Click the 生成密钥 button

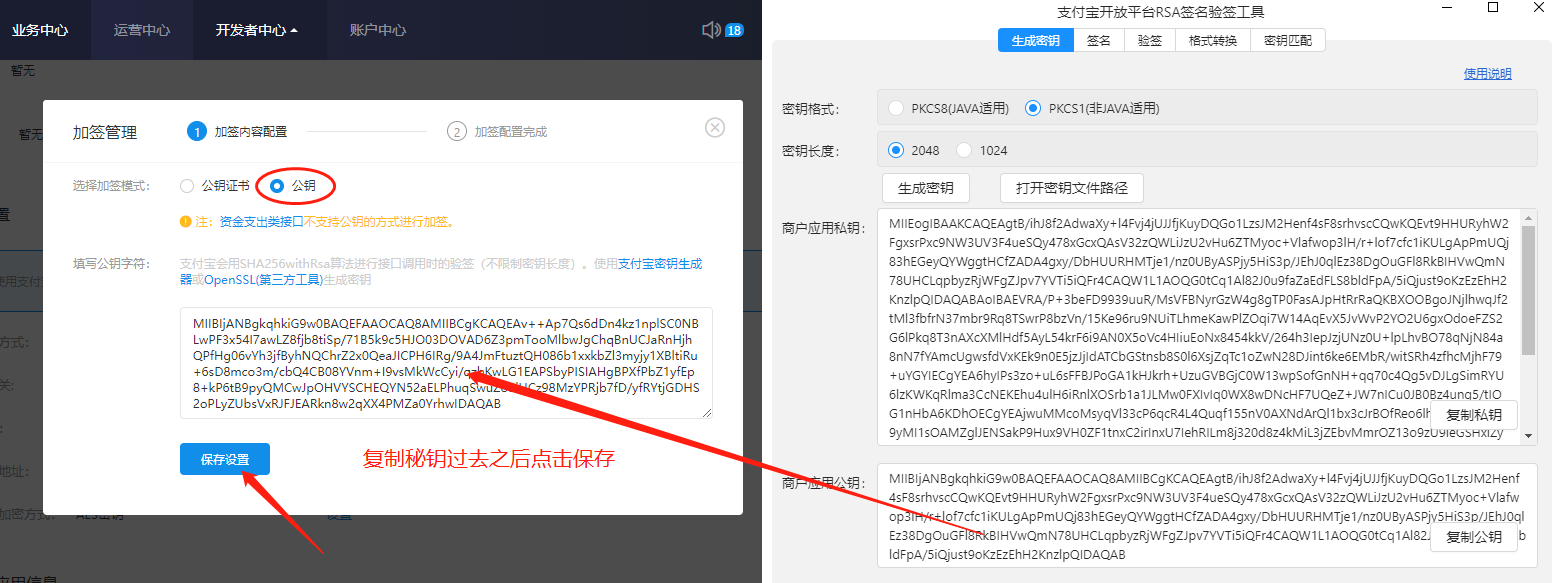[926, 188]
